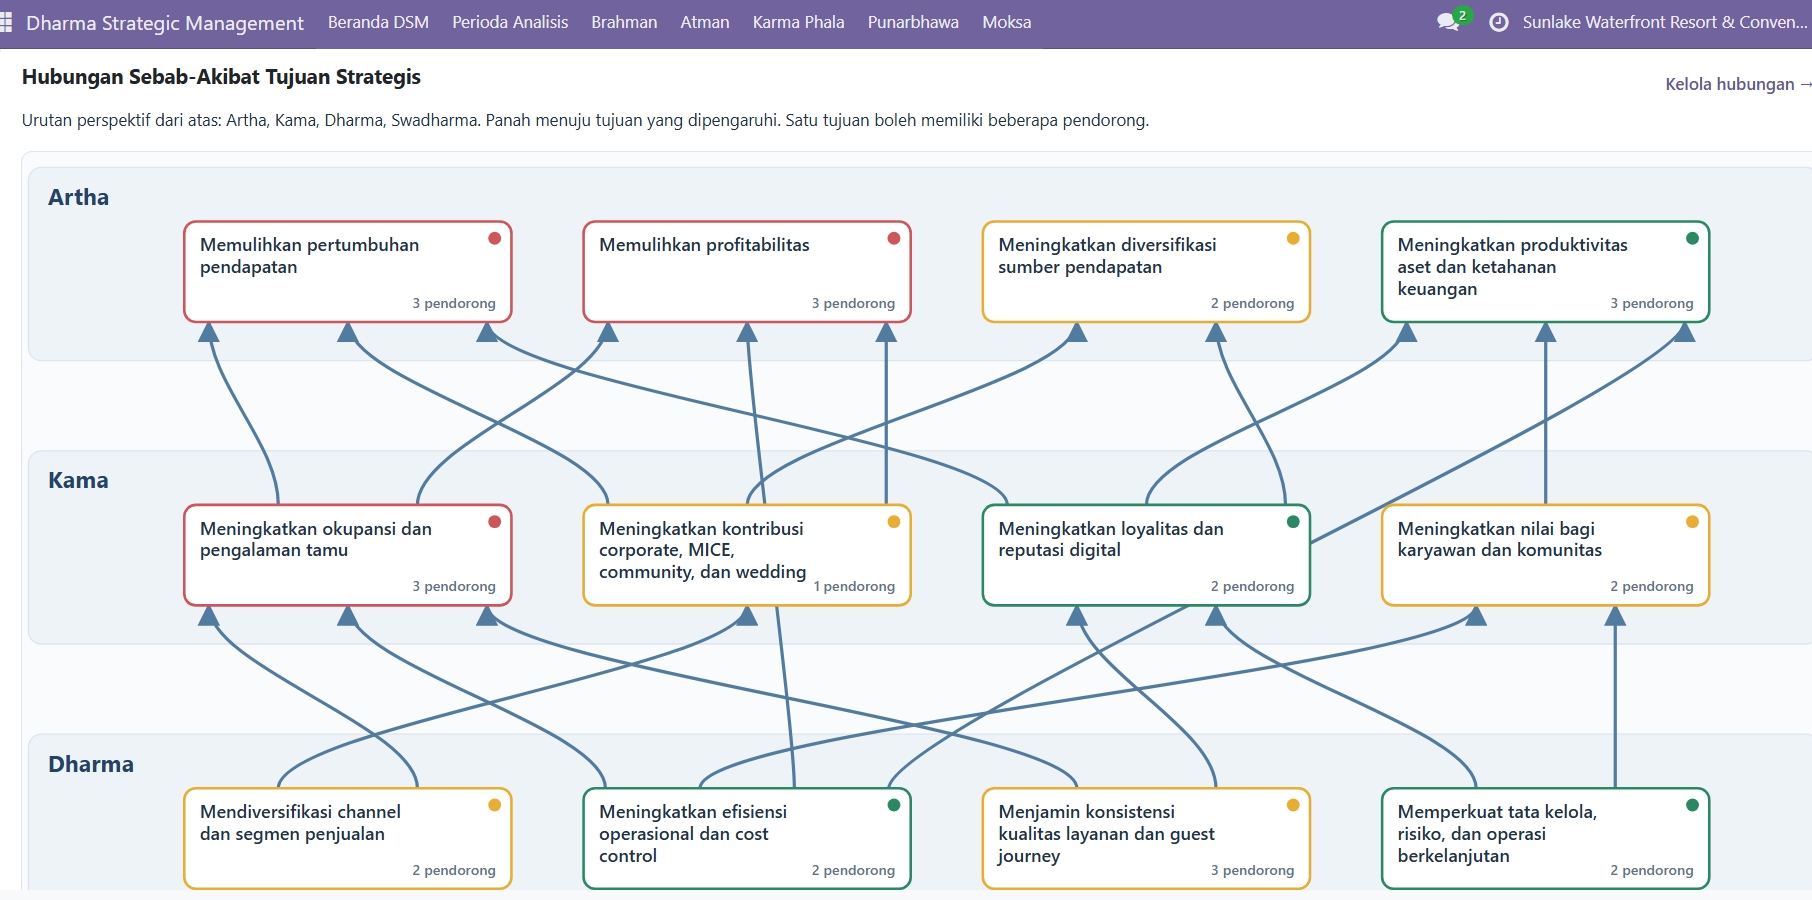
Task: Open the Moksa menu
Action: [1006, 22]
